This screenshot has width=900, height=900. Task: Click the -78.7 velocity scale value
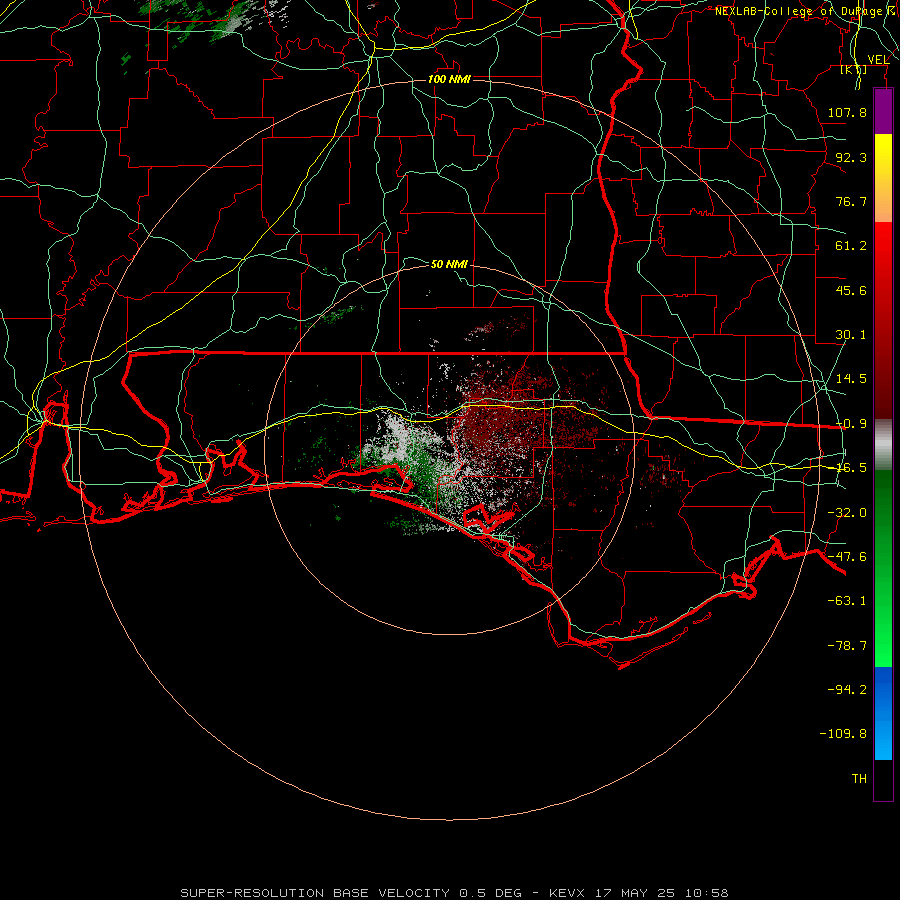[x=847, y=646]
